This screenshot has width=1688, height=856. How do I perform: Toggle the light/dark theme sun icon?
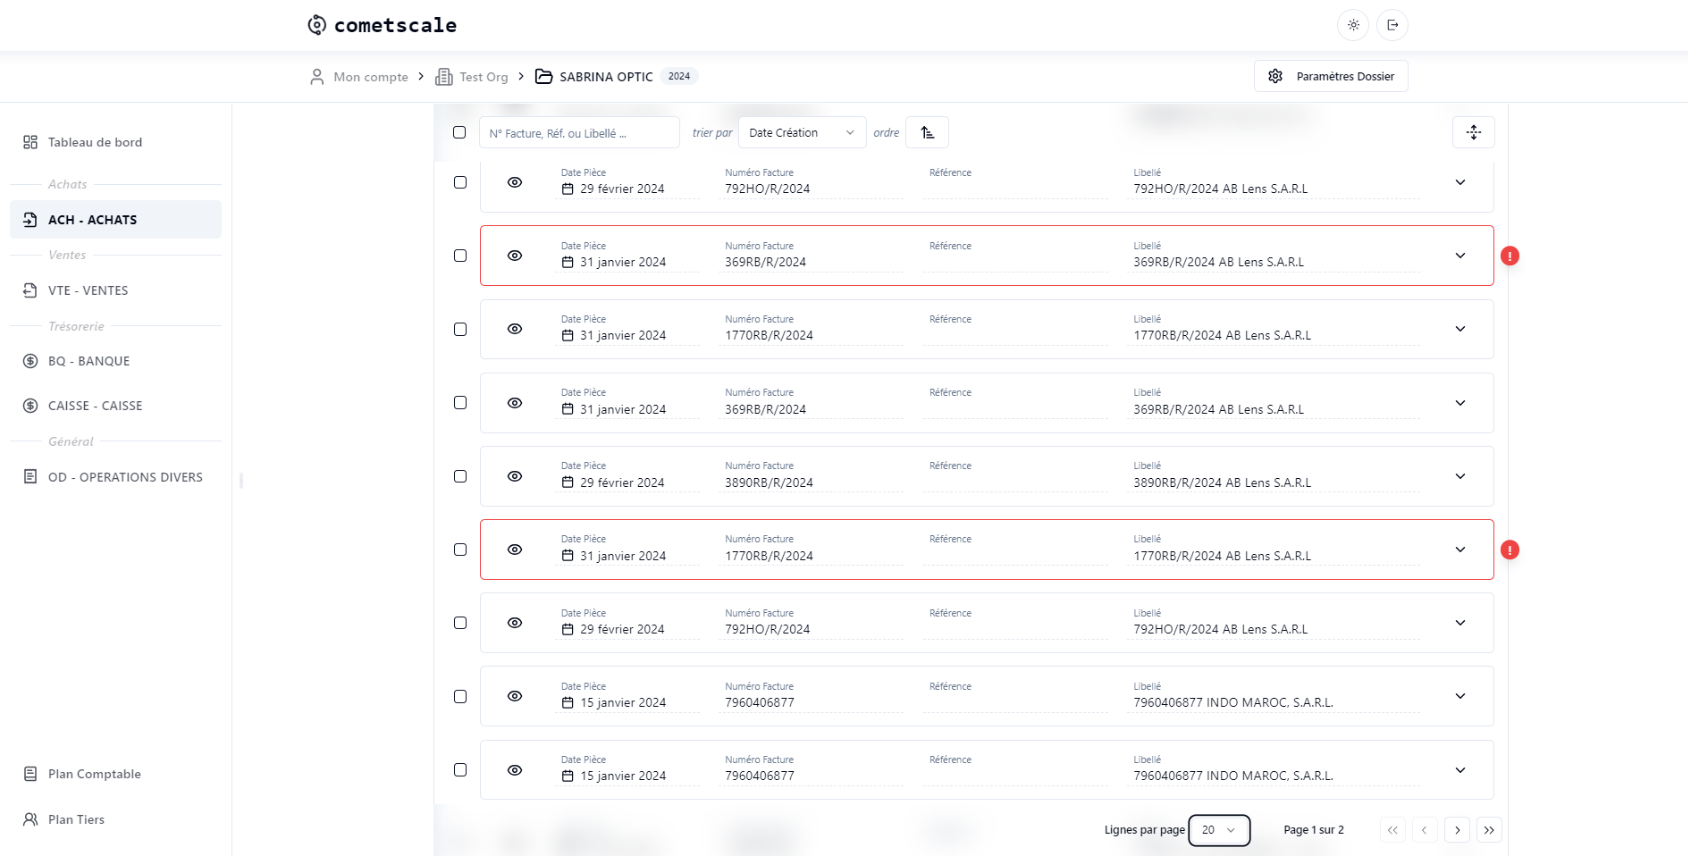tap(1353, 25)
